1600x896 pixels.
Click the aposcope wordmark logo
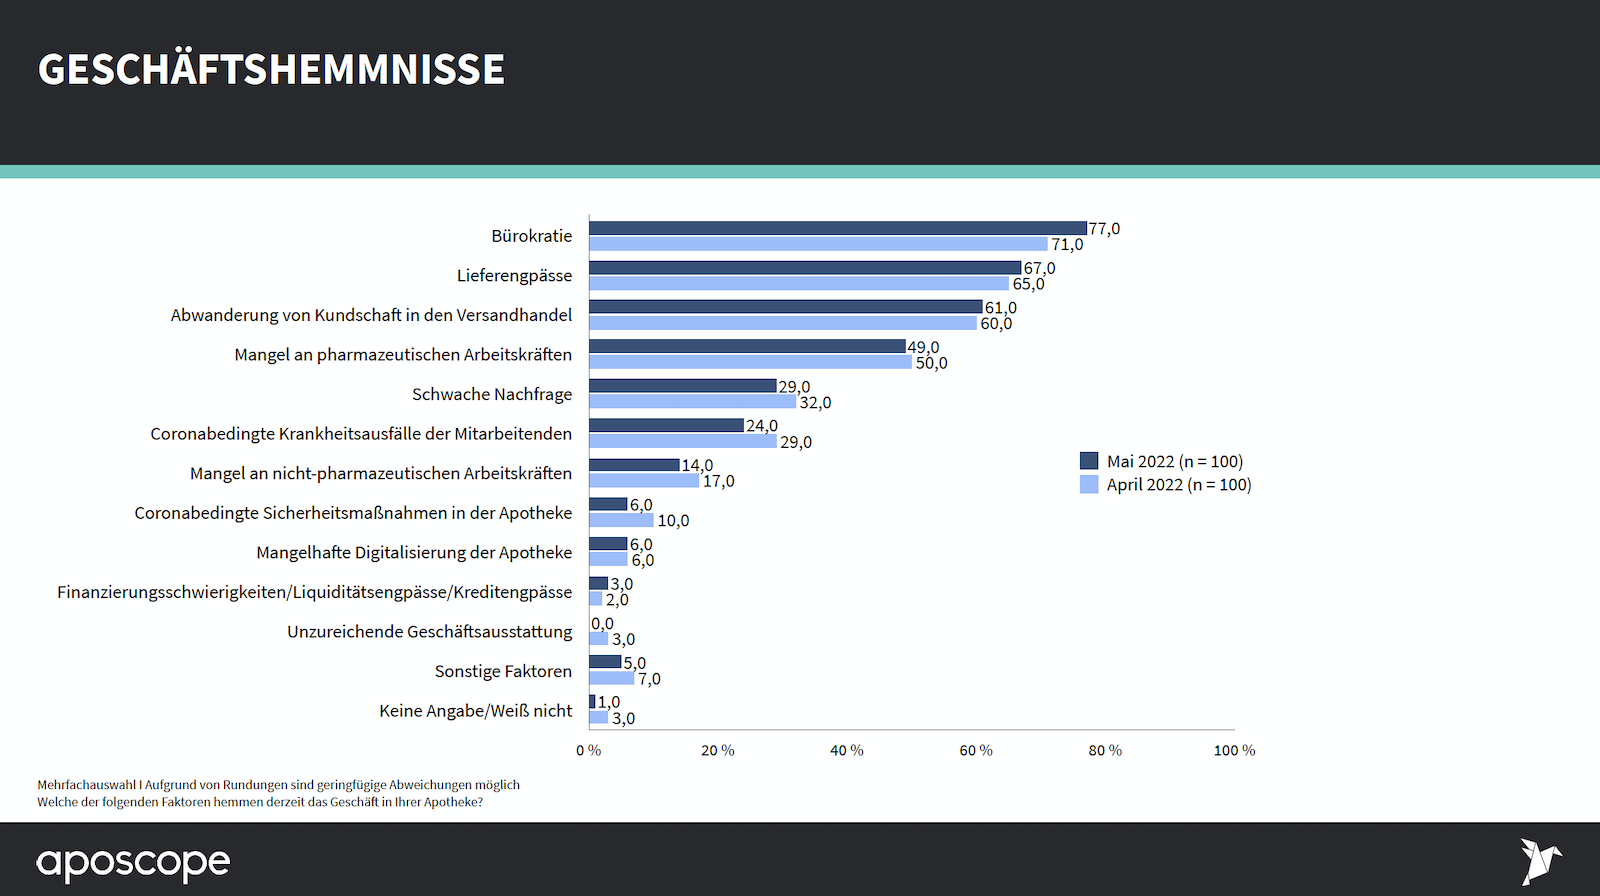coord(133,863)
